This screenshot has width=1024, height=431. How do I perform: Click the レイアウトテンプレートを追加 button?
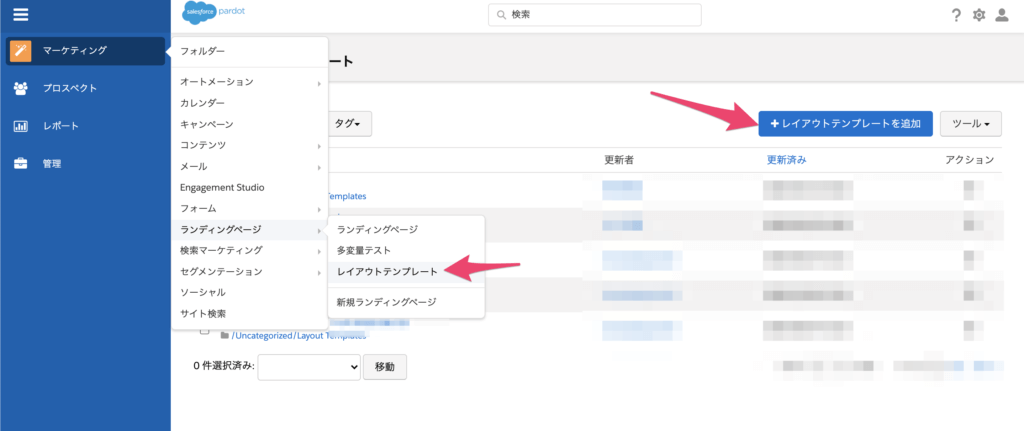click(845, 124)
